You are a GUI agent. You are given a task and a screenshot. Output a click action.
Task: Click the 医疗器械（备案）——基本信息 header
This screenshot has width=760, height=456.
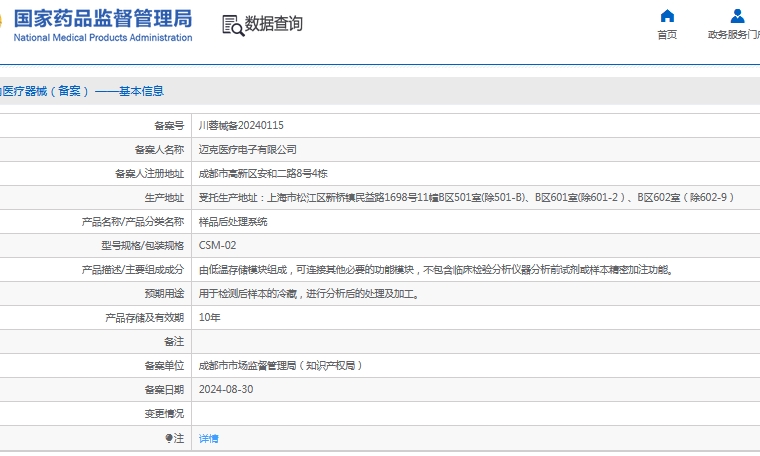click(x=82, y=91)
